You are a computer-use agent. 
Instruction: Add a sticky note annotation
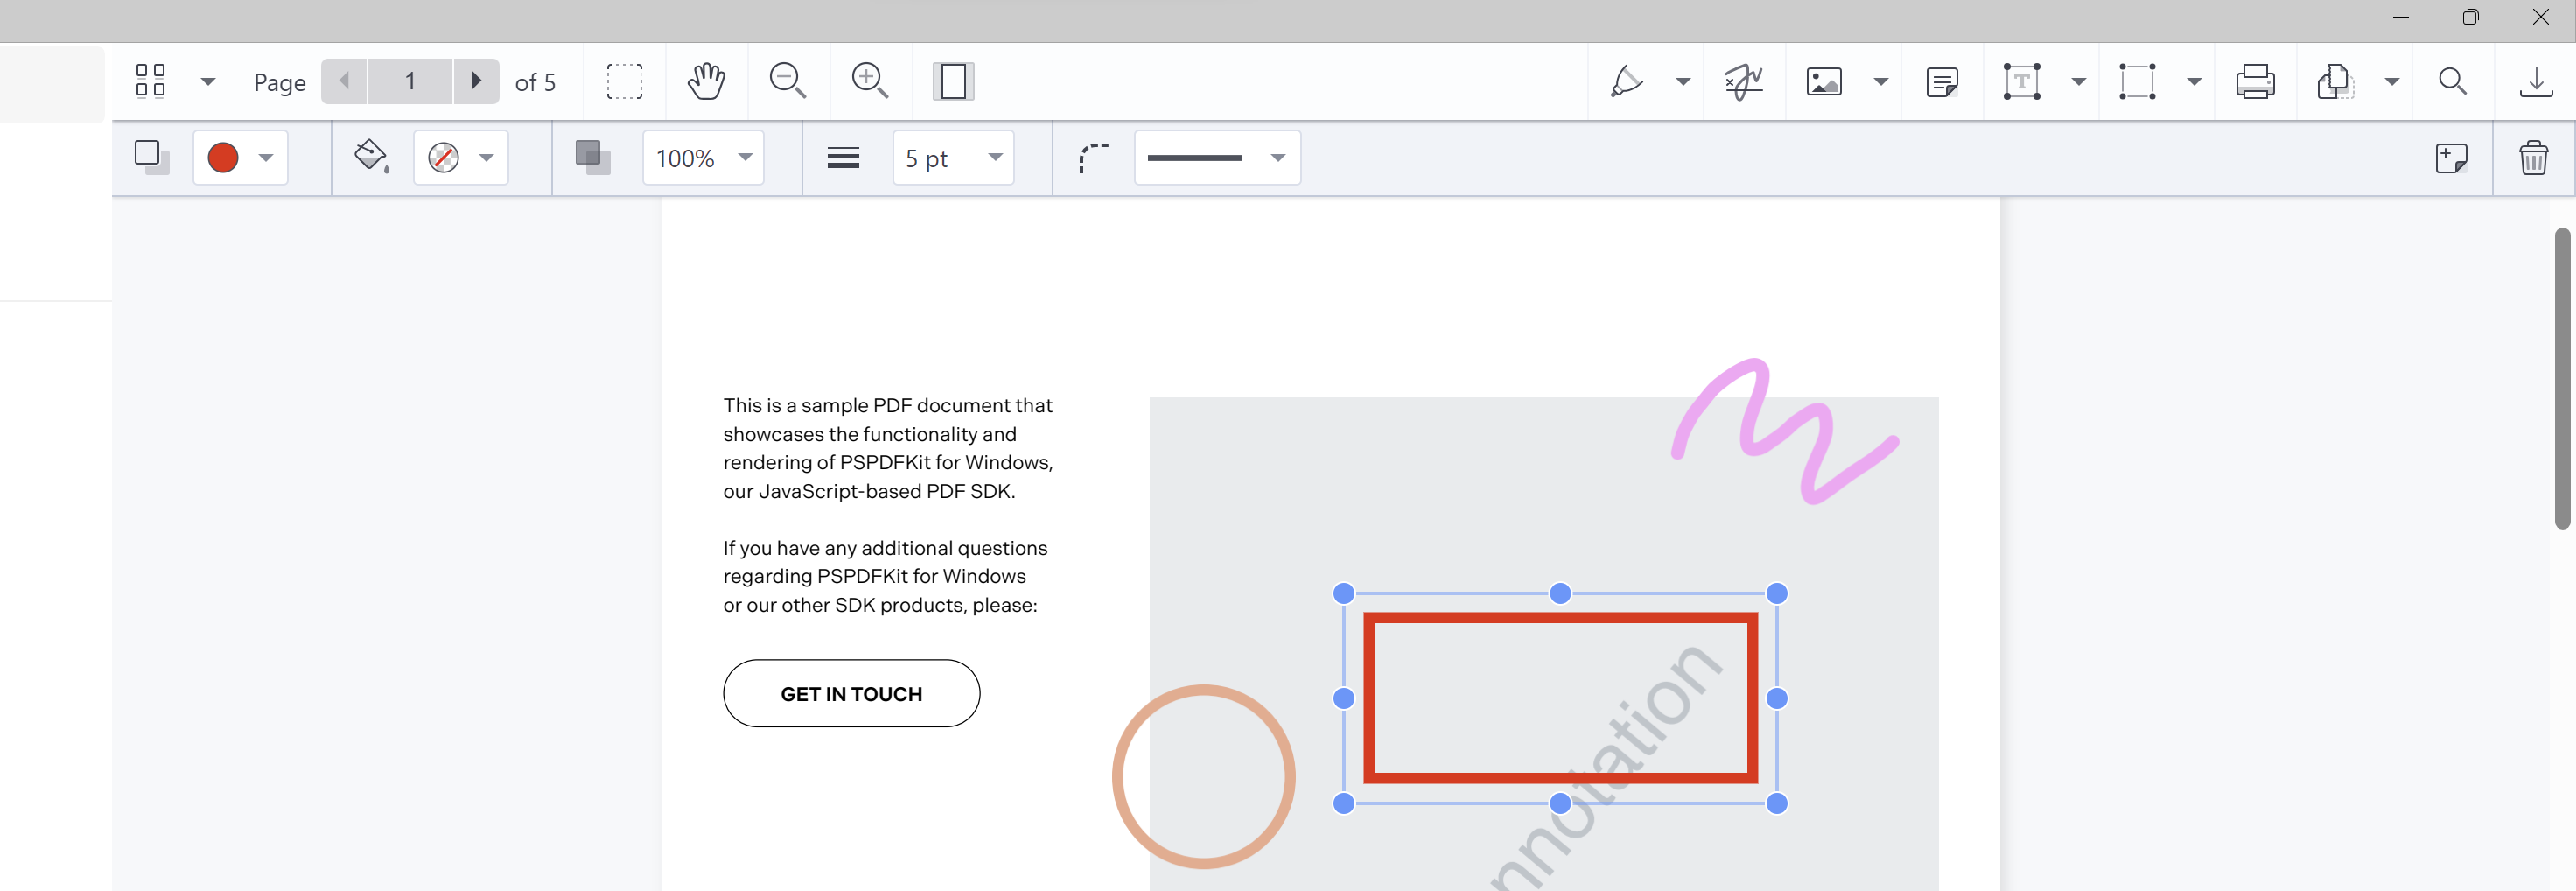(x=1941, y=81)
